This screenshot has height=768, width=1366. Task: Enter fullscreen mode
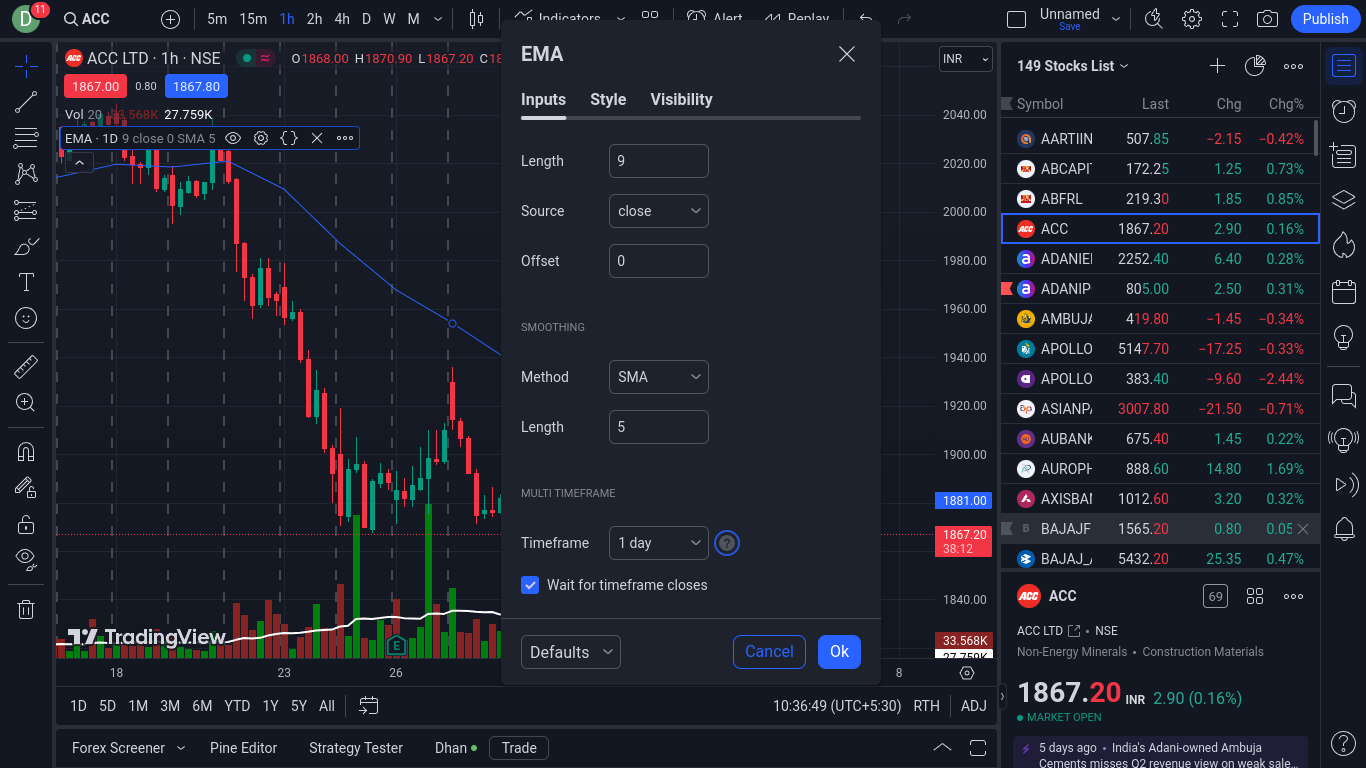pyautogui.click(x=1230, y=19)
